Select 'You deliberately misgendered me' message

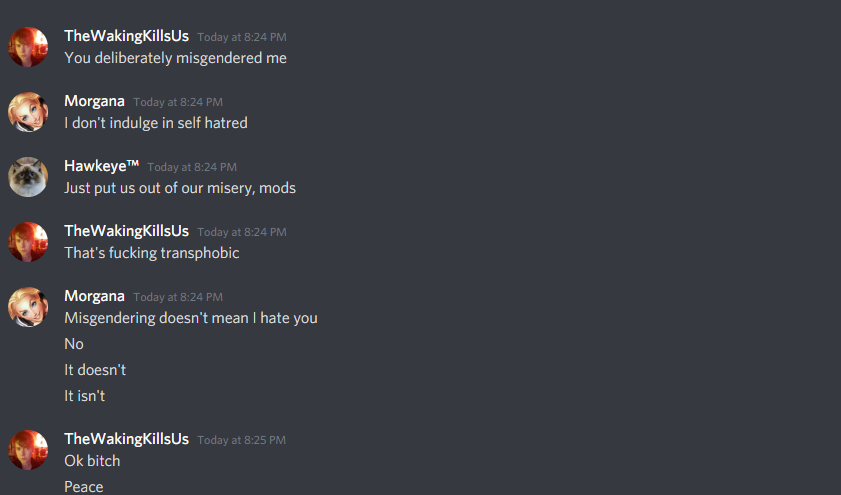coord(175,58)
